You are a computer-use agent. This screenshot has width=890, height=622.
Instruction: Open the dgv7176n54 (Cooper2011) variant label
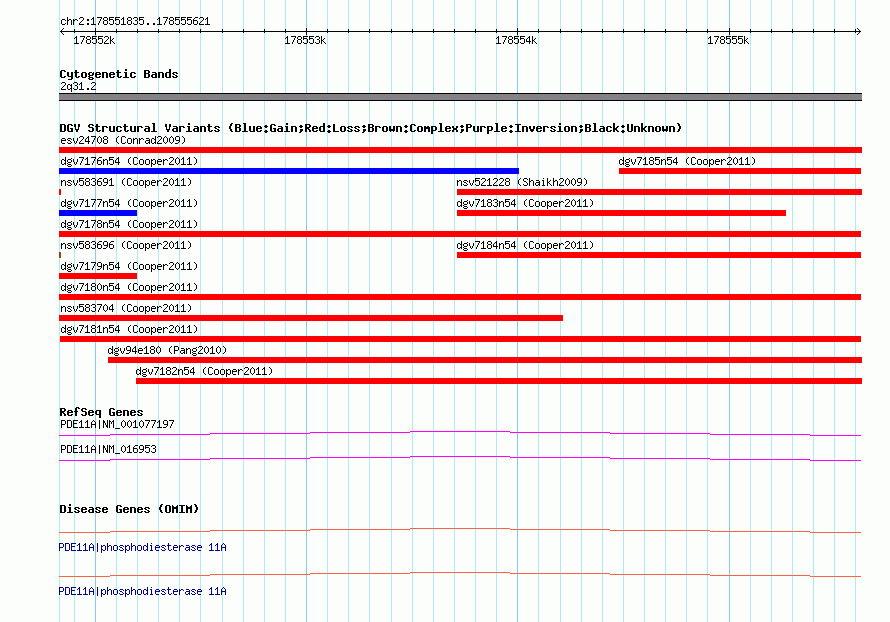[129, 161]
